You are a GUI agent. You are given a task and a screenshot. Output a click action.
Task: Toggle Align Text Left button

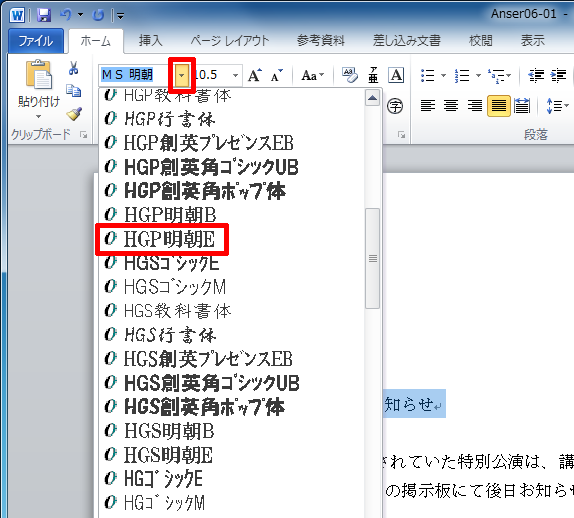coord(428,106)
